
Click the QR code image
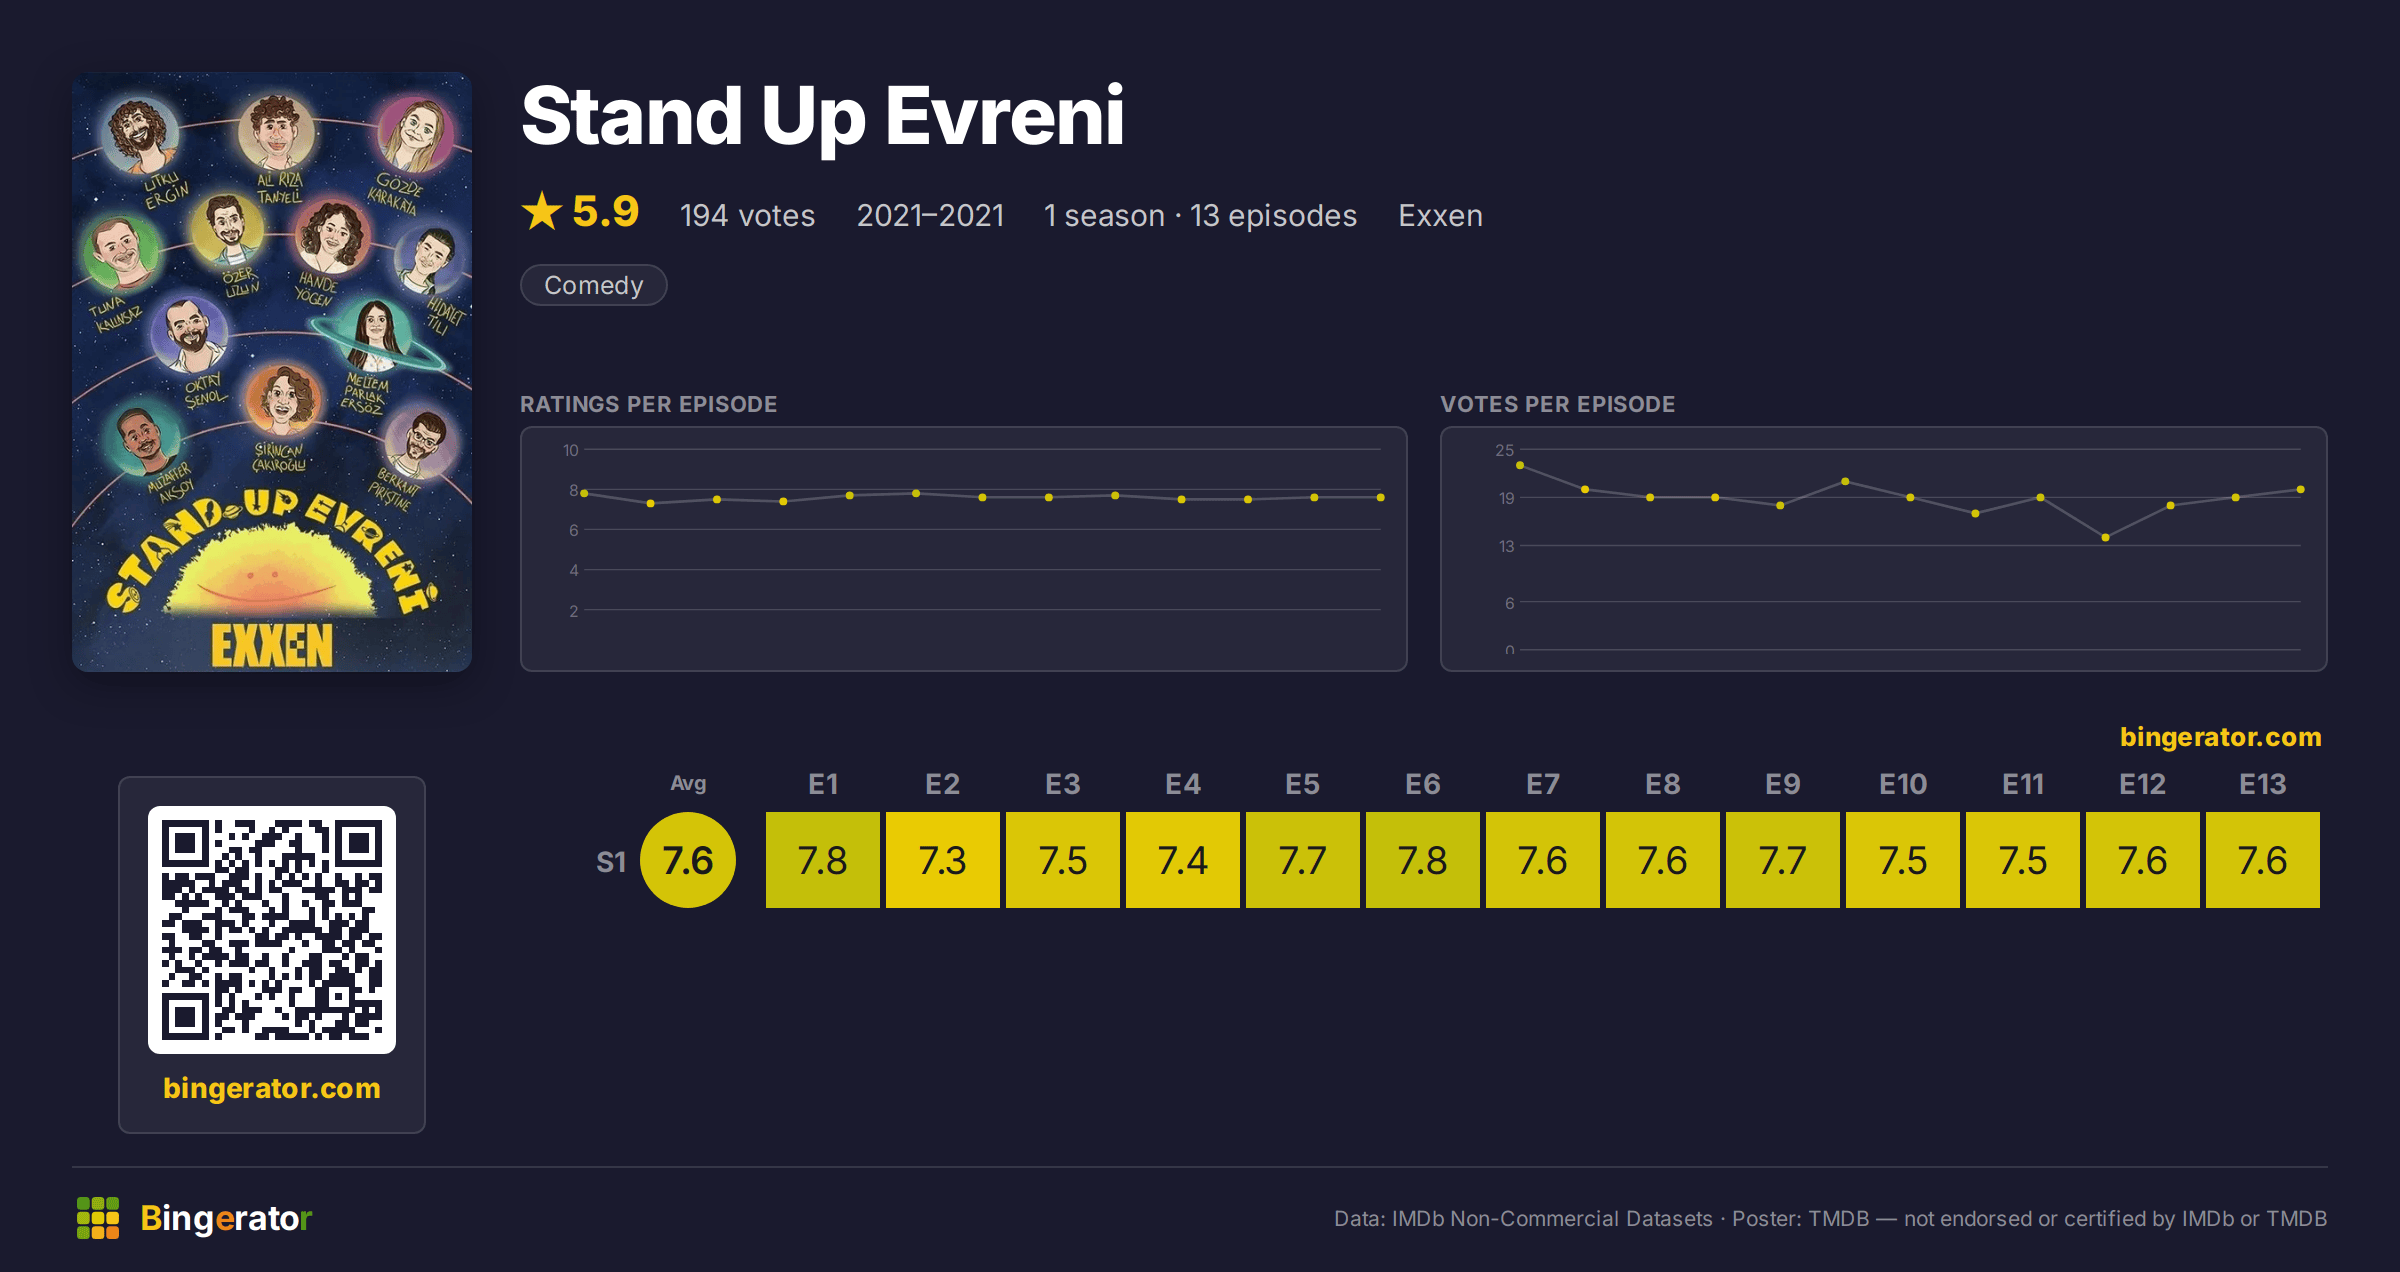coord(272,930)
